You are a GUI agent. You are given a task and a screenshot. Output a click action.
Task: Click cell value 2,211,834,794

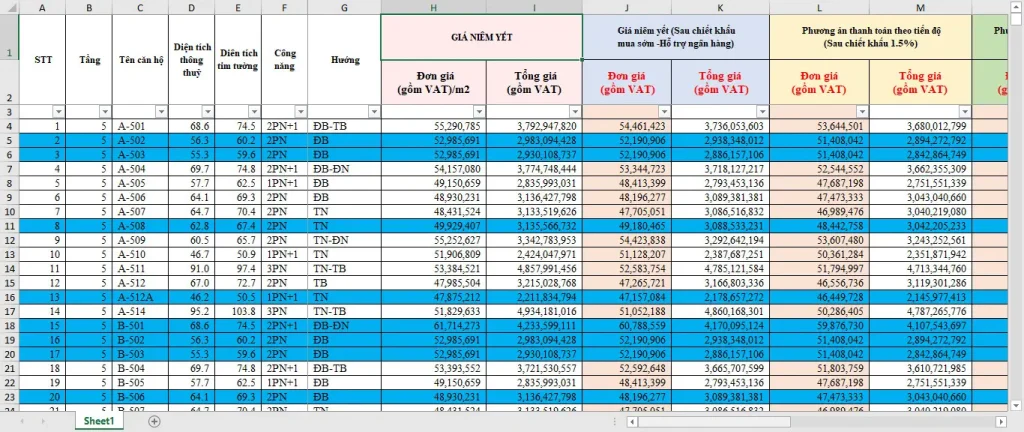point(534,298)
